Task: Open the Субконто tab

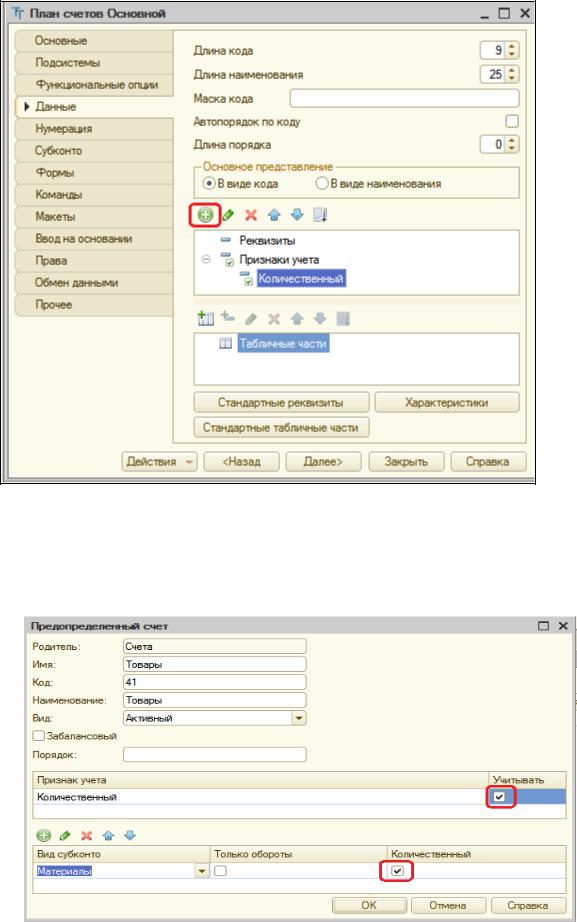Action: (x=94, y=151)
